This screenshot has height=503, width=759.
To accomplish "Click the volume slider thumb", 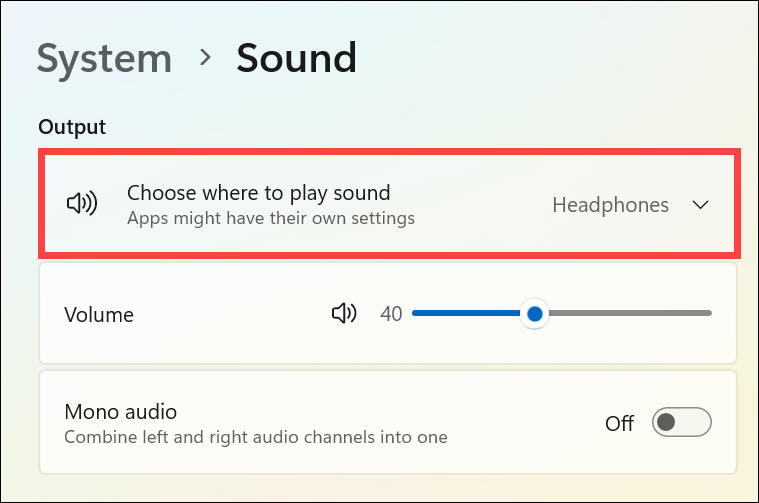I will click(535, 314).
